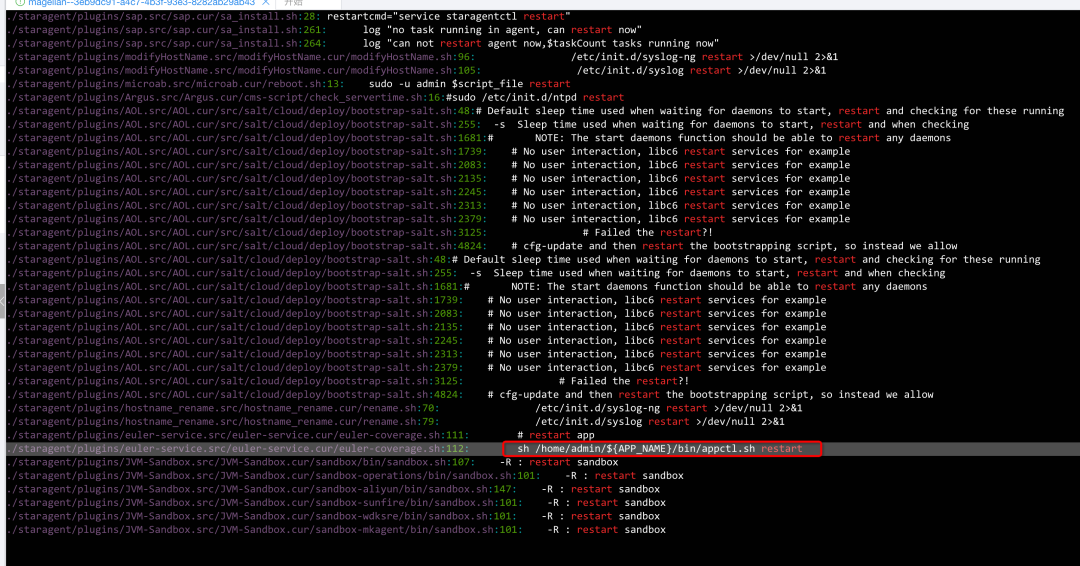Click the modifyHostName.sh:105 syslog restart line
Viewport: 1080px width, 566px height.
(701, 71)
